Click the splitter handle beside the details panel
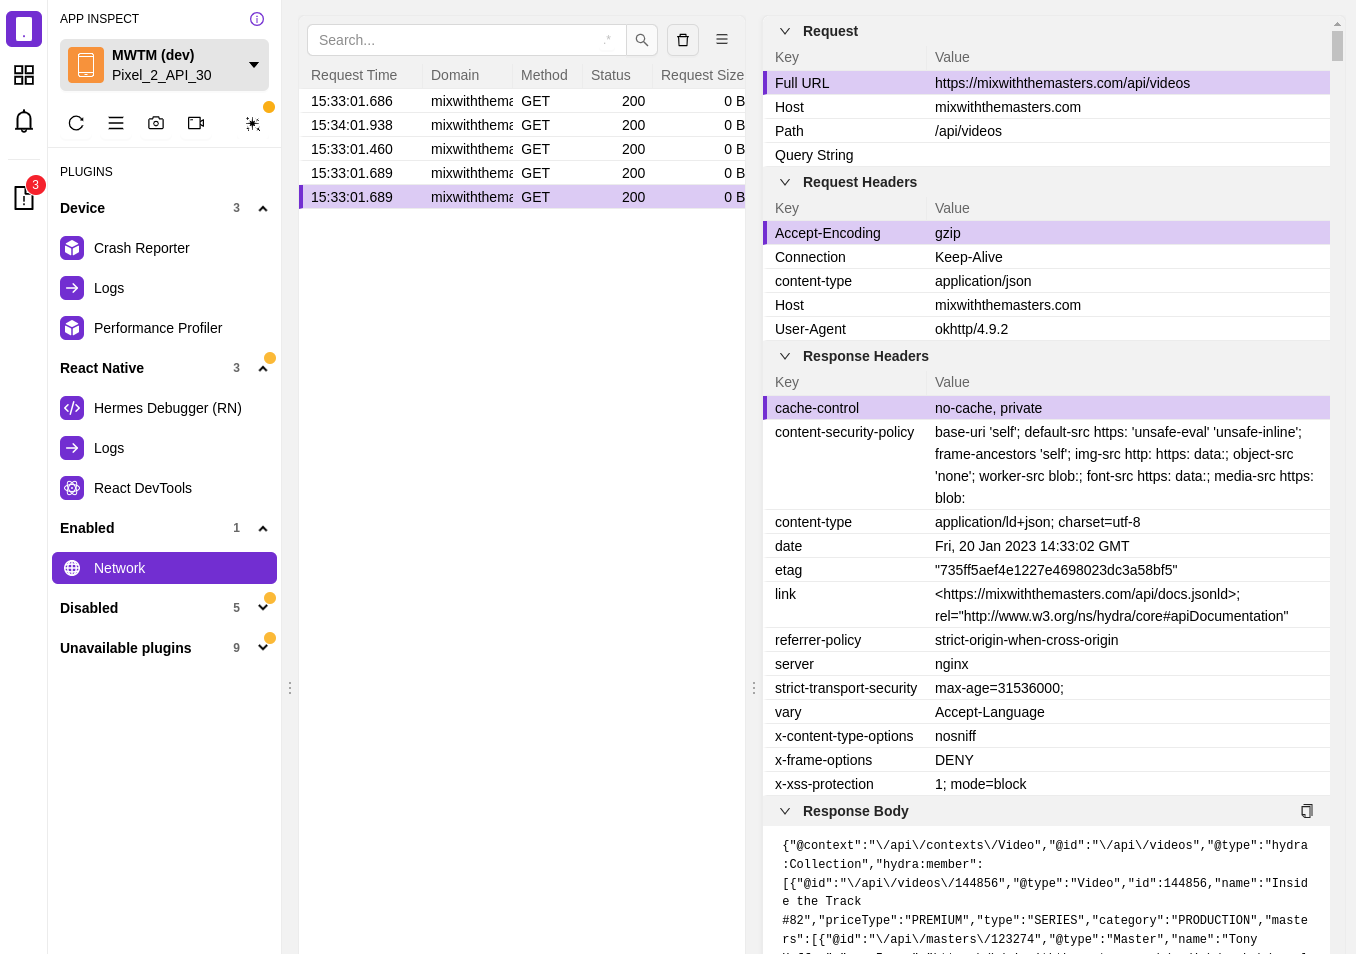 click(754, 688)
